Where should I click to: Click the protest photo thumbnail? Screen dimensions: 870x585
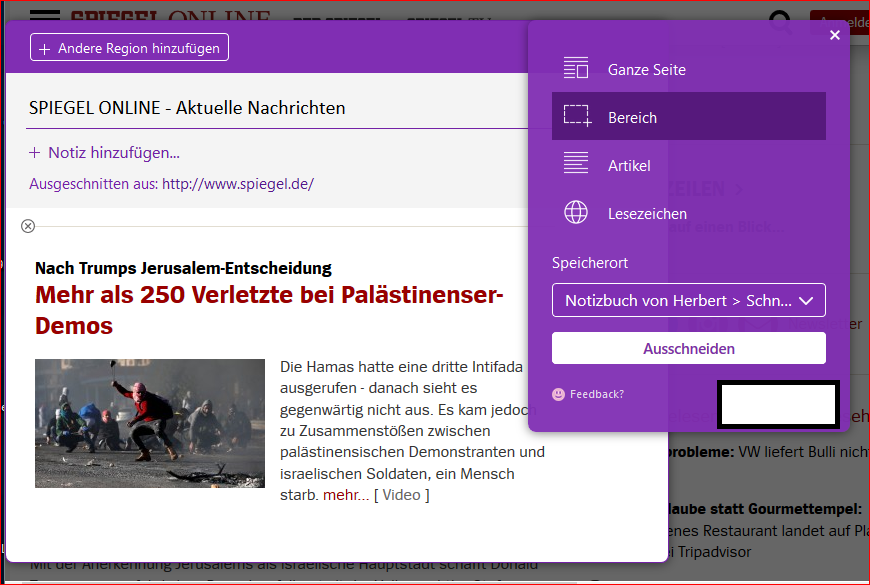[150, 423]
